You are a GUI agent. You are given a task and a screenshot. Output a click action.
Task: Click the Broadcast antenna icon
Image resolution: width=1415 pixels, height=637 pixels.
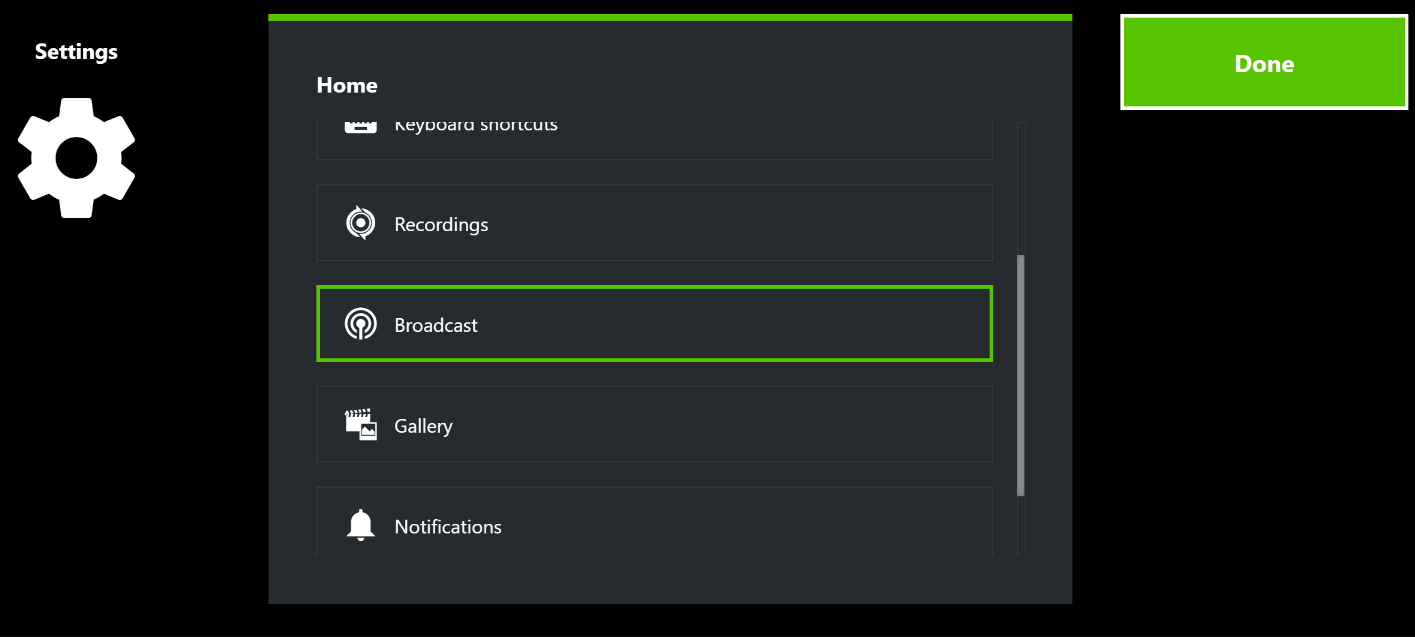click(x=360, y=324)
